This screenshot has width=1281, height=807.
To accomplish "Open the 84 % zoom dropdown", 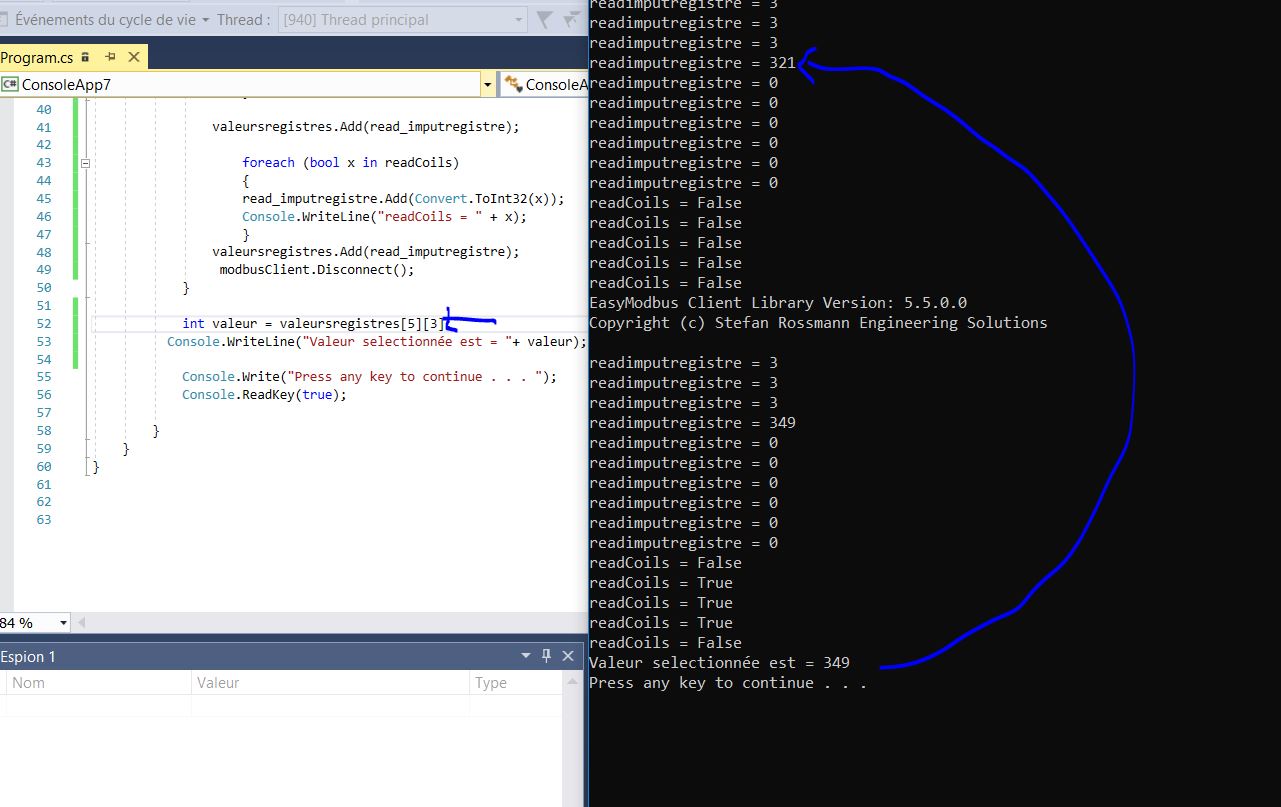I will click(x=64, y=623).
